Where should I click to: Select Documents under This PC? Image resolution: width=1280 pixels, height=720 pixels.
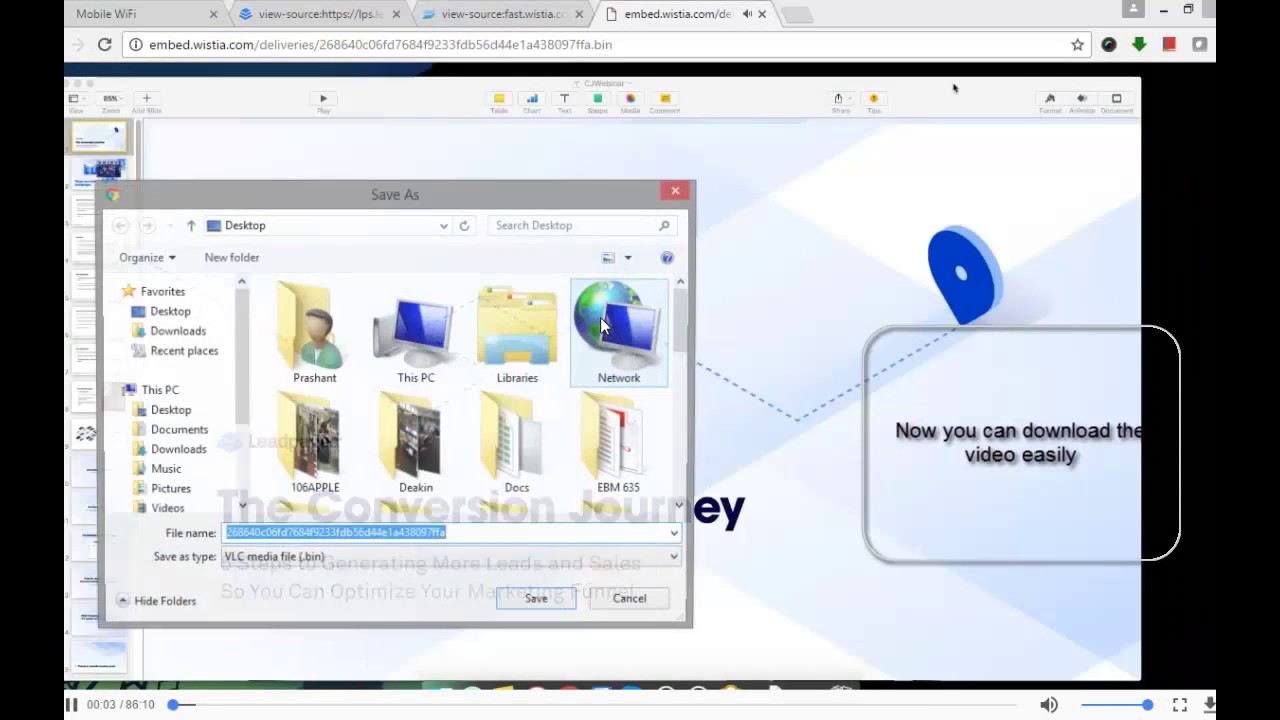170,429
